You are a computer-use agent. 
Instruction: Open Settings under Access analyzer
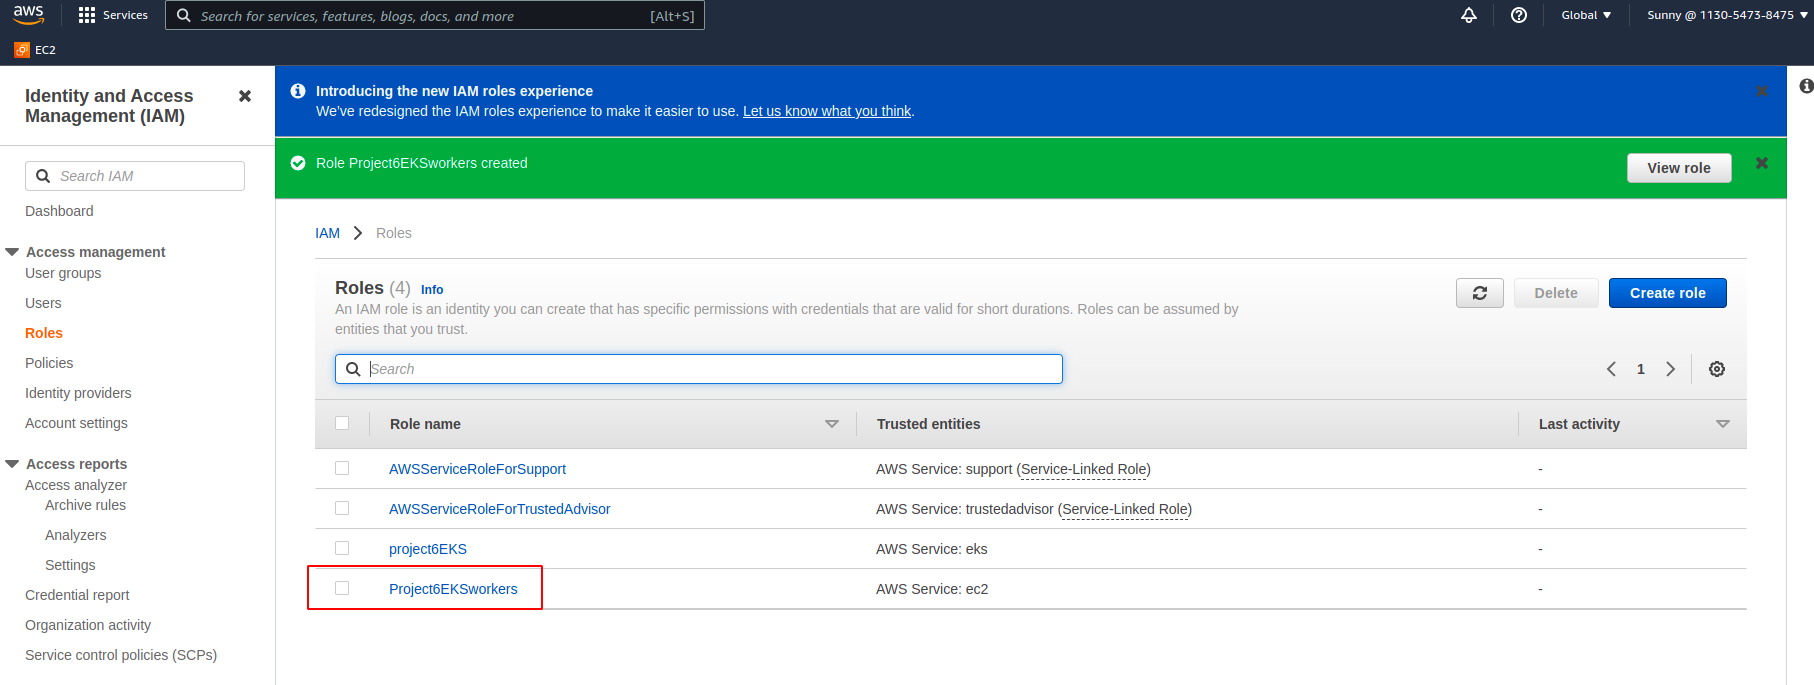tap(70, 565)
